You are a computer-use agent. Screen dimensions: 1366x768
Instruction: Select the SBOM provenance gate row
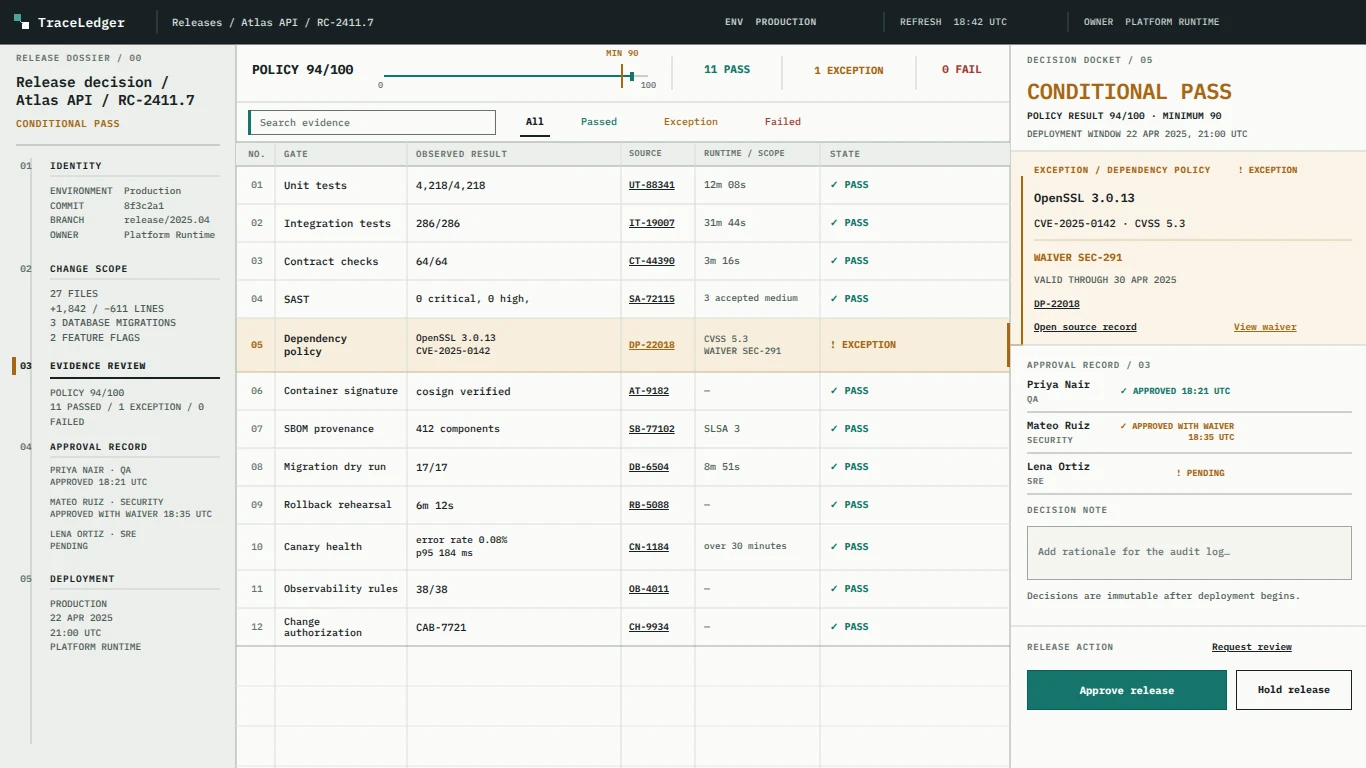[x=622, y=429]
